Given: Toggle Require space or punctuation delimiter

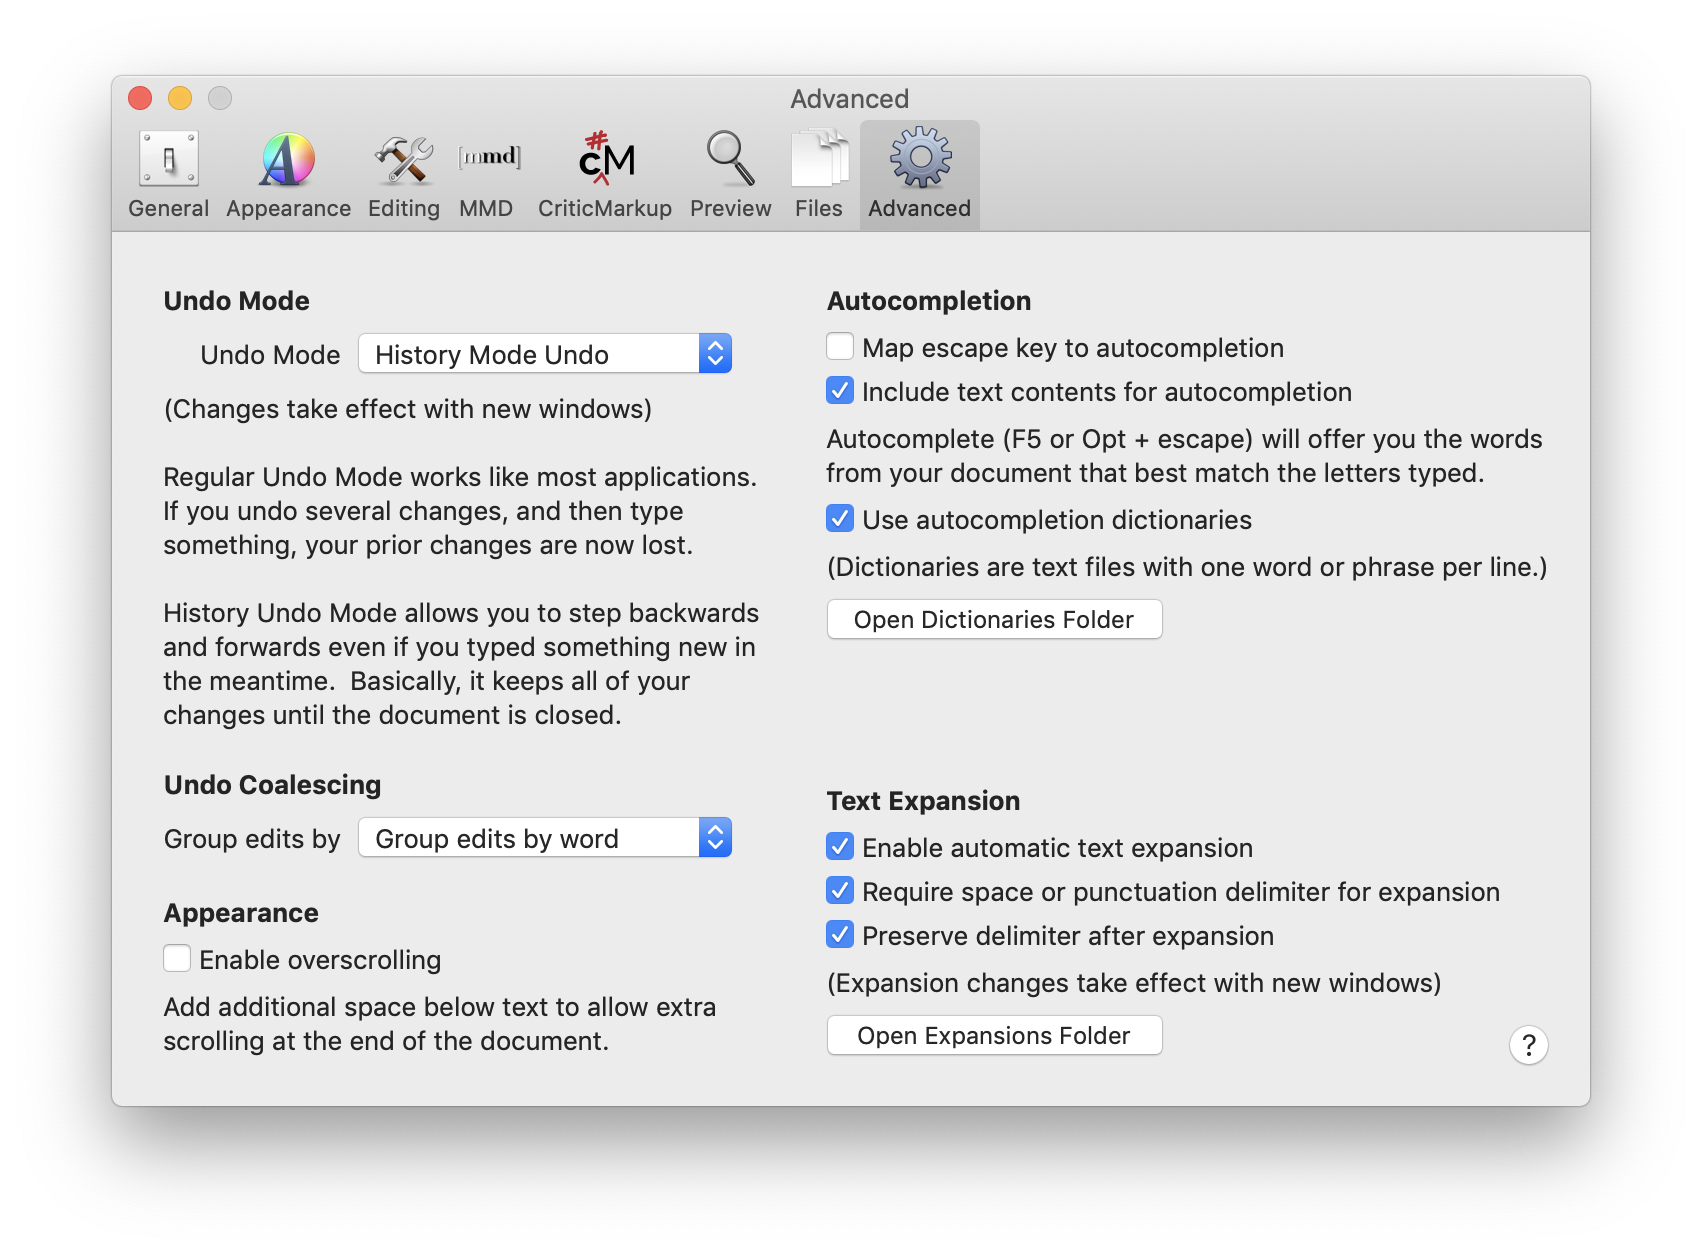Looking at the screenshot, I should coord(840,891).
